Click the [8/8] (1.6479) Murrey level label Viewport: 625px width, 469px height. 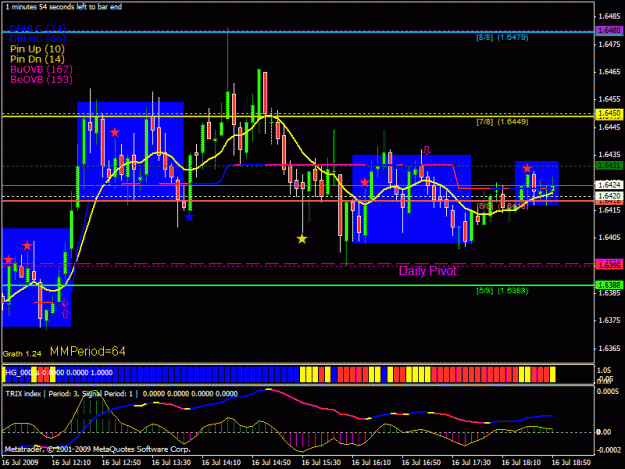[x=502, y=37]
